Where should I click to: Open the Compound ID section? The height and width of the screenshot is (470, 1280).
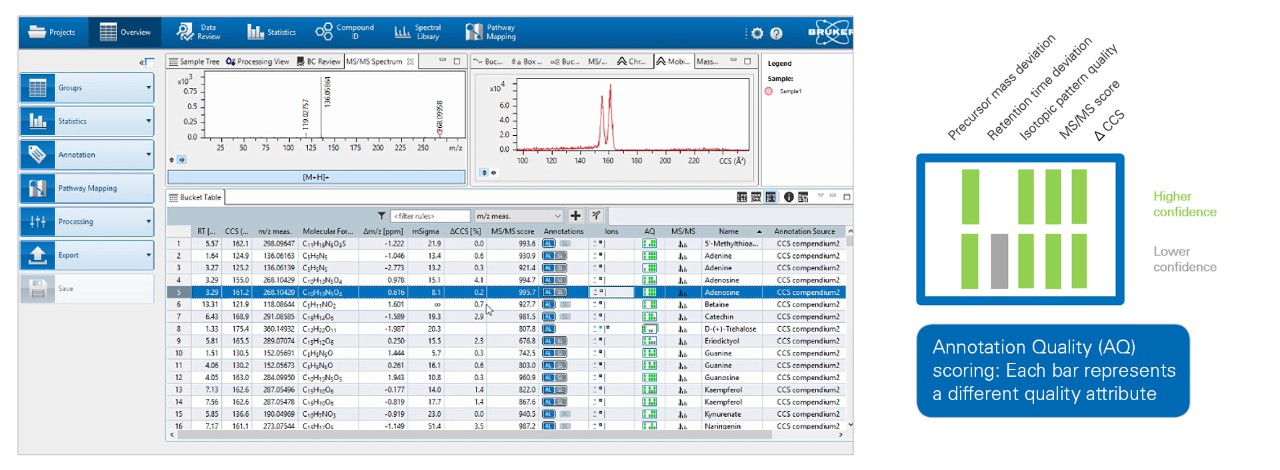(343, 32)
